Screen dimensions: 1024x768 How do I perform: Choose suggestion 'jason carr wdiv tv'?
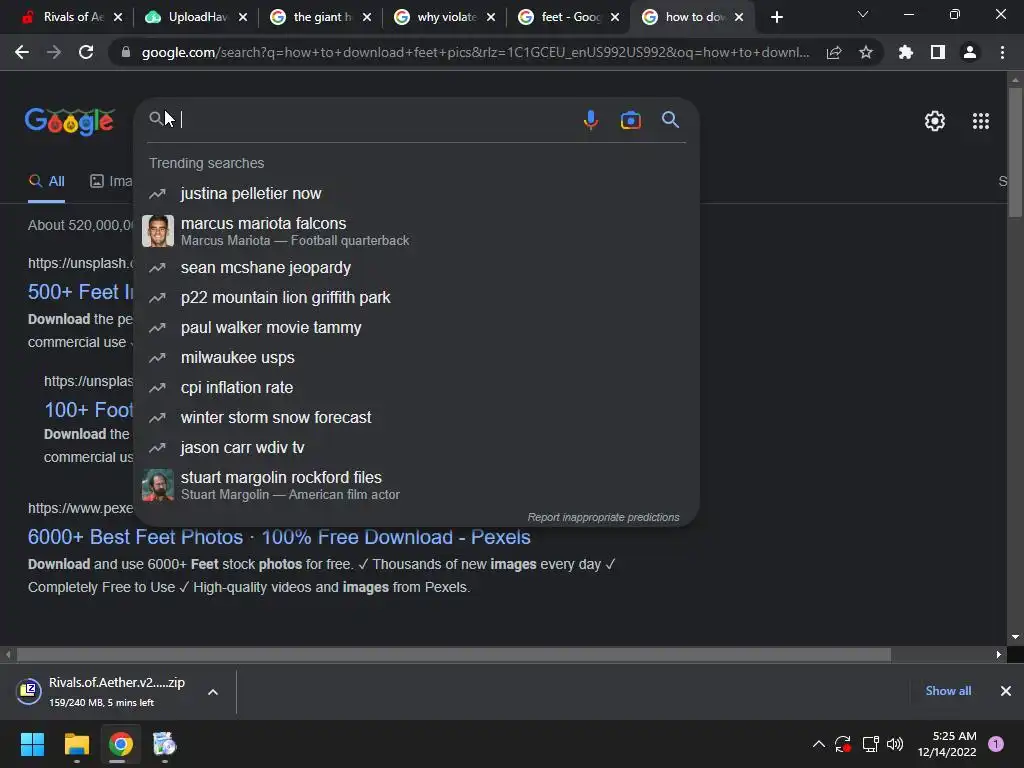click(416, 448)
